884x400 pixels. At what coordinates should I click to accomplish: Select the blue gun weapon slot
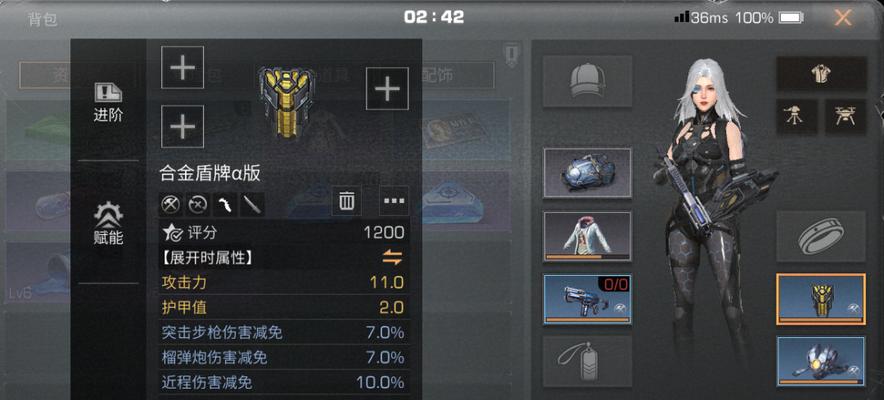587,300
